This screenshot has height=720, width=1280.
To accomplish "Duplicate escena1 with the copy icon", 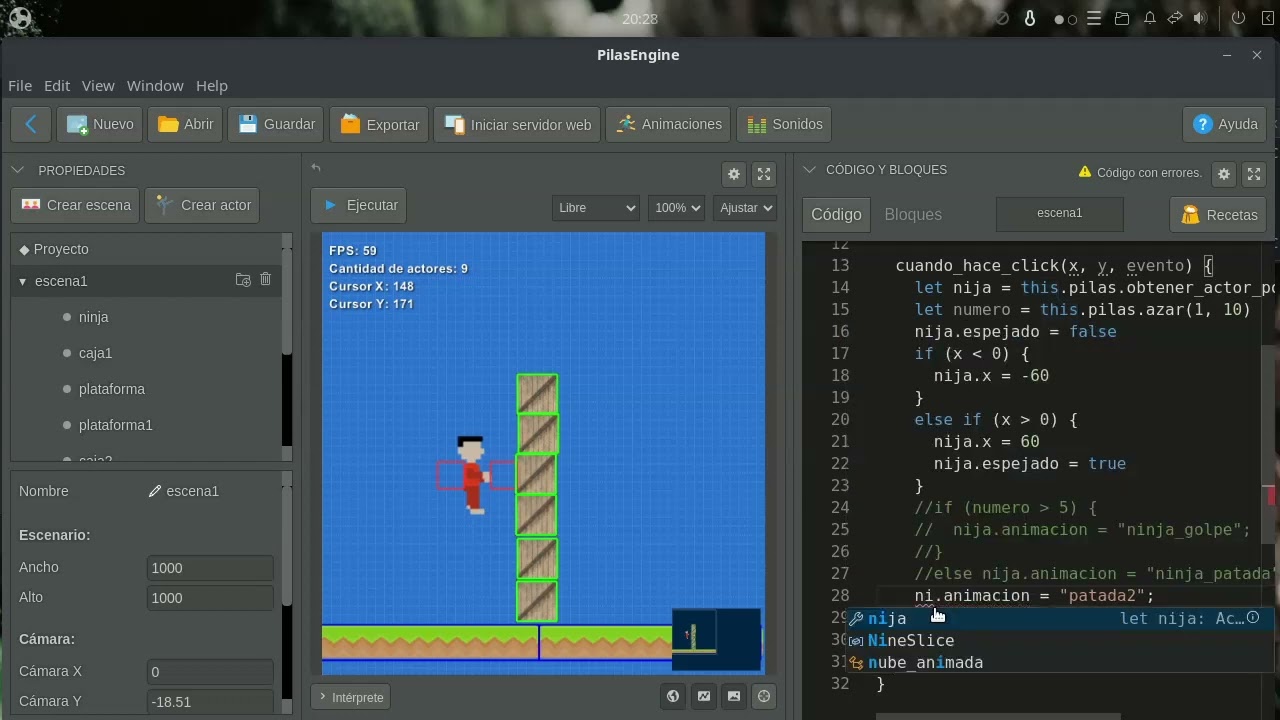I will [243, 280].
